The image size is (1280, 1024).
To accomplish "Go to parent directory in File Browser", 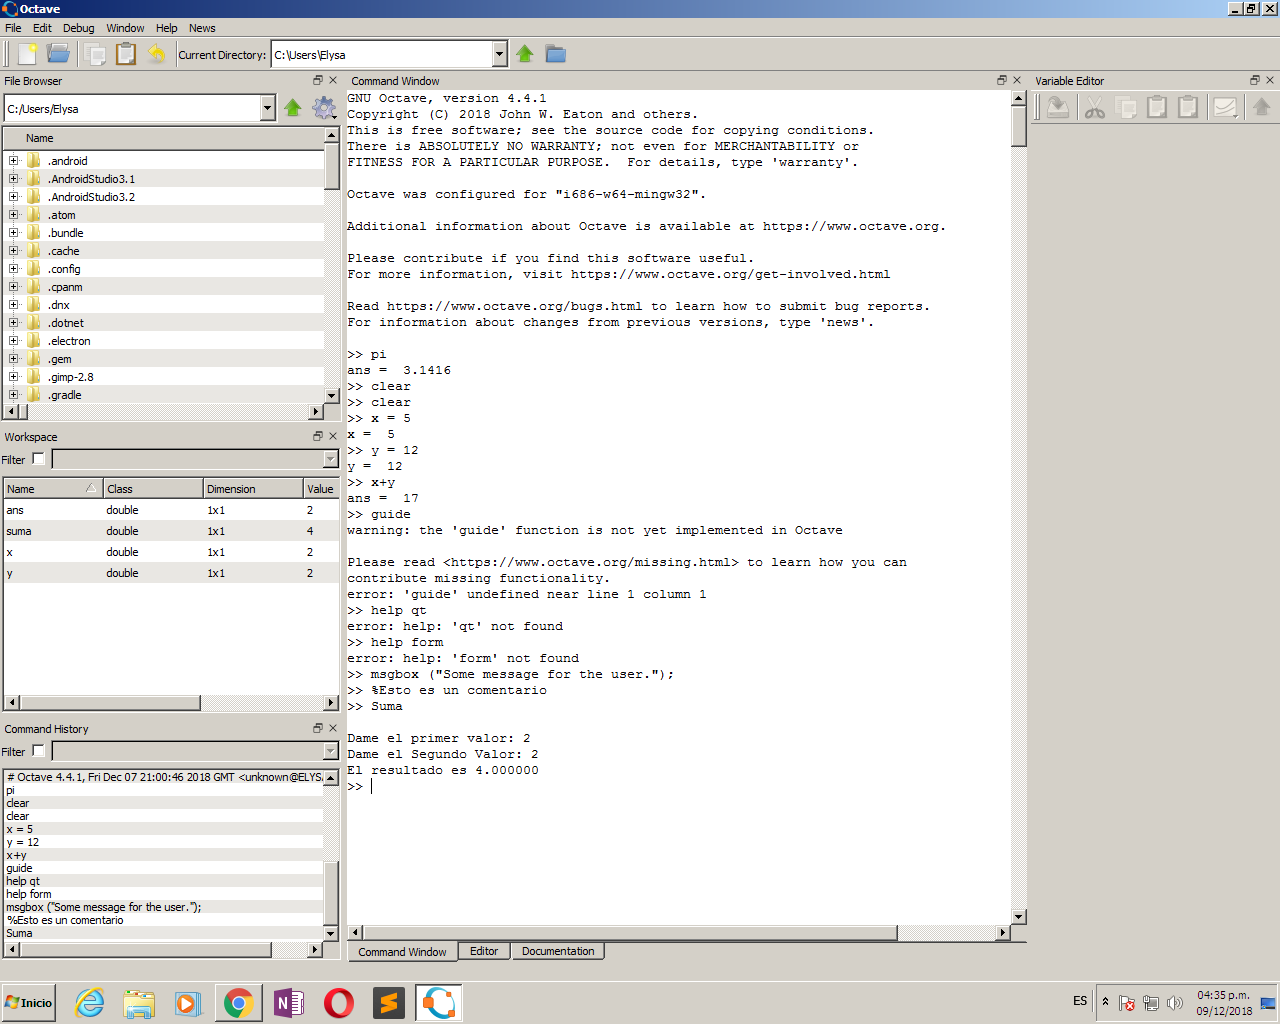I will point(293,108).
